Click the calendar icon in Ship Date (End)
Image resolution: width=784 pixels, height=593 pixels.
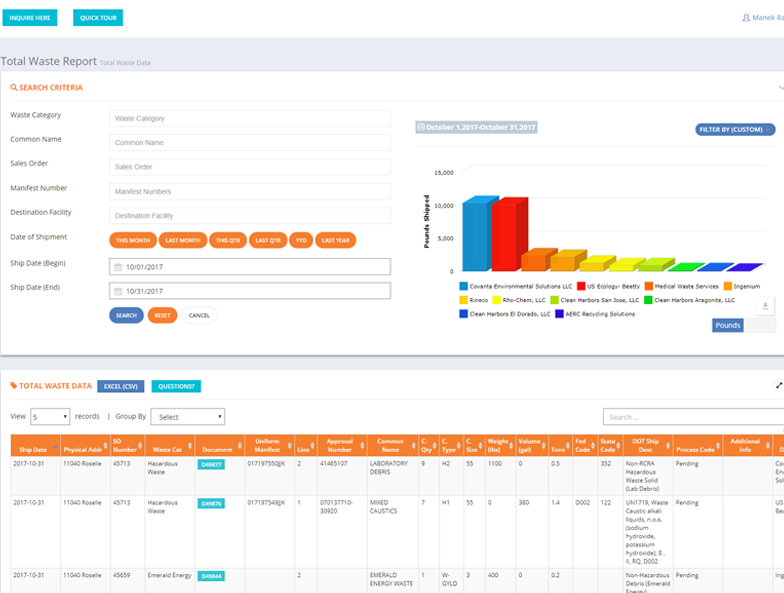point(118,291)
